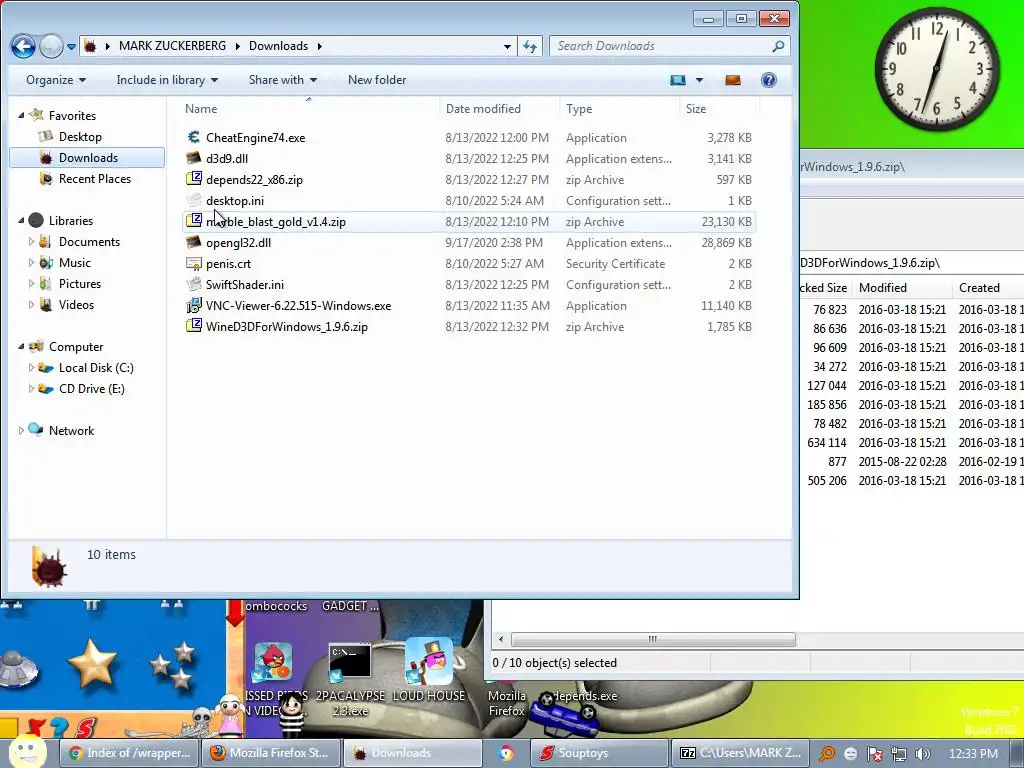Select marble_blast_gold_v1.4.zip archive icon
Image resolution: width=1024 pixels, height=768 pixels.
point(193,221)
